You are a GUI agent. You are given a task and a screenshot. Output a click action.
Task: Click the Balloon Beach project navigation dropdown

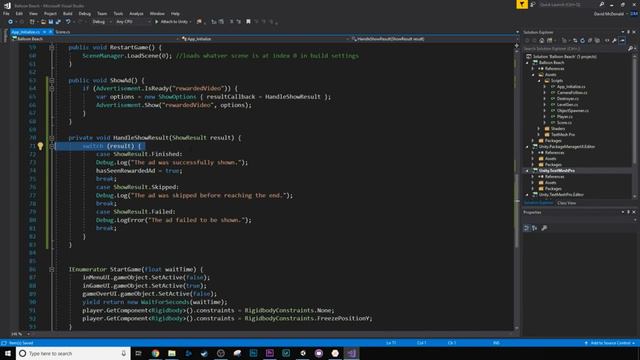coord(95,39)
